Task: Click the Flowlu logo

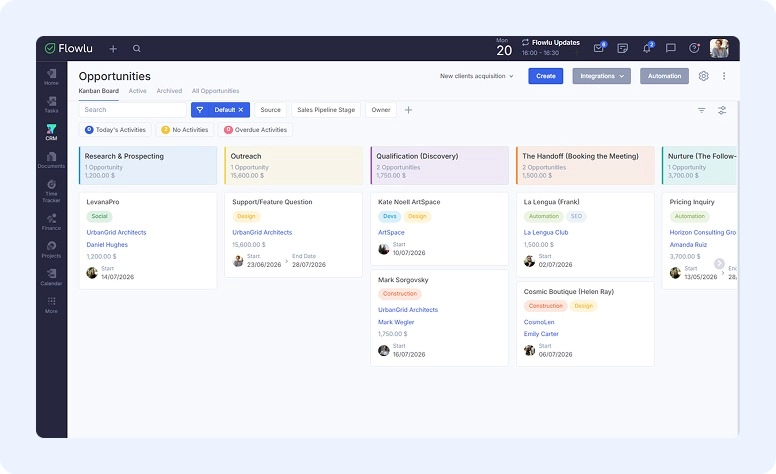Action: 69,48
